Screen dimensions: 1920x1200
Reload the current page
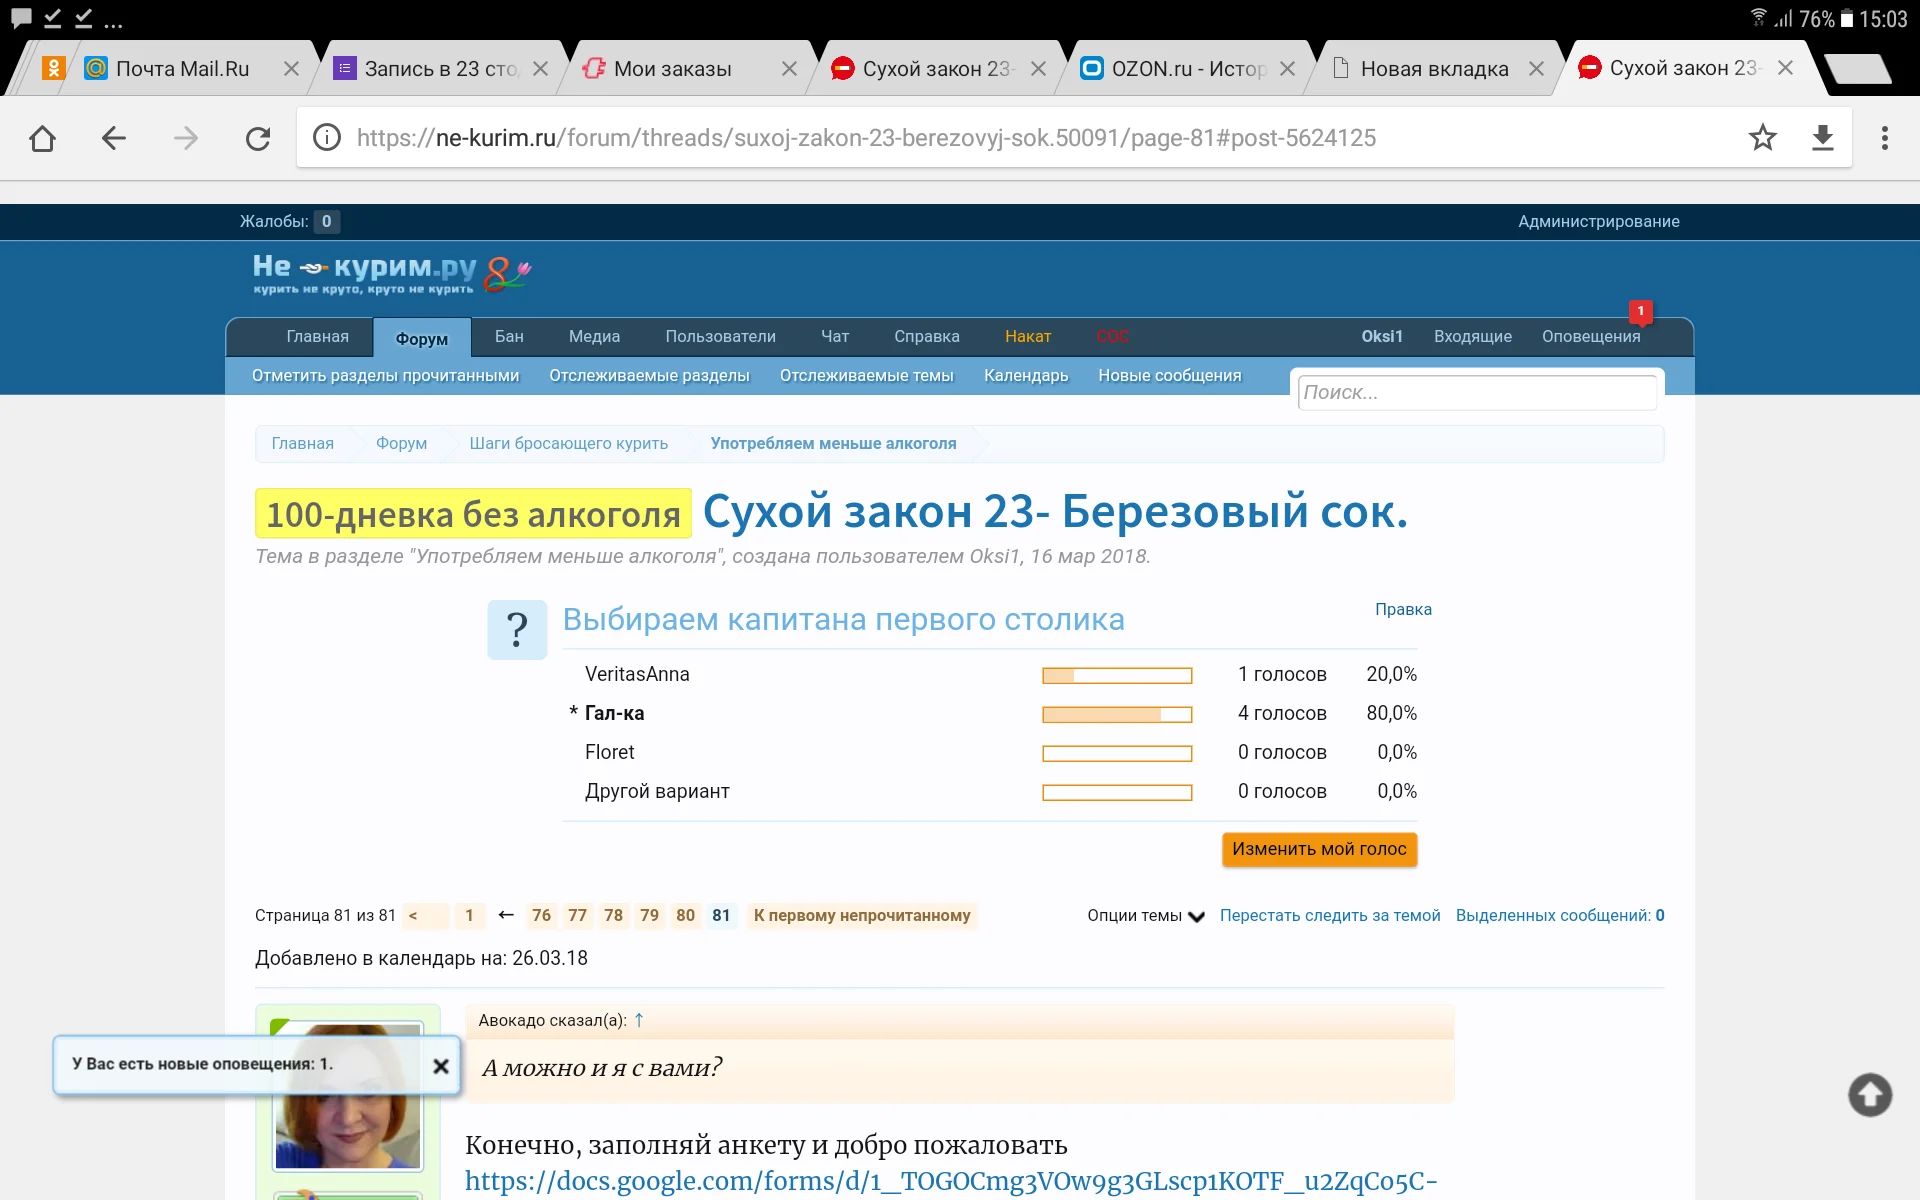(258, 138)
